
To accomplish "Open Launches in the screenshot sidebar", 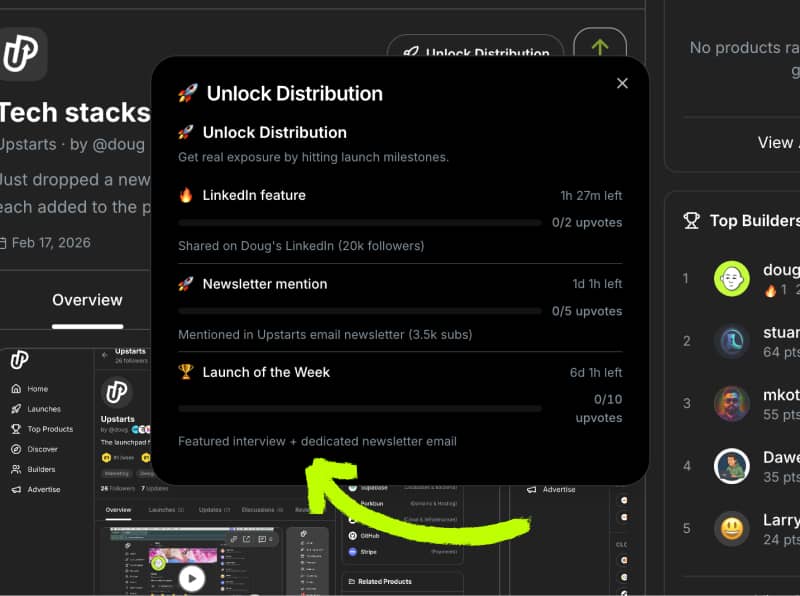I will pyautogui.click(x=43, y=409).
